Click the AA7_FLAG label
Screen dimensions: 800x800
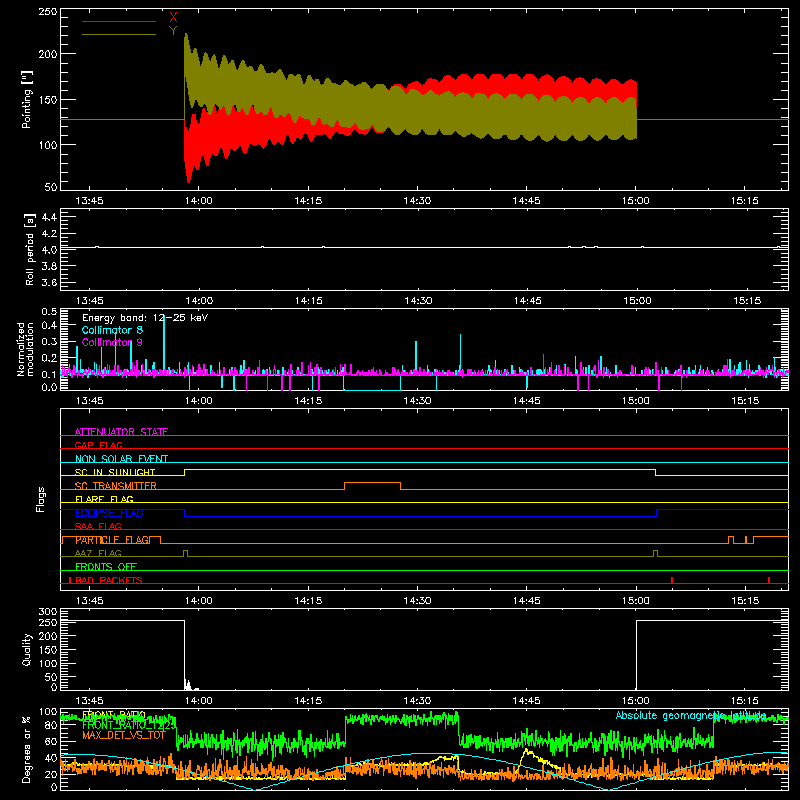tap(98, 553)
